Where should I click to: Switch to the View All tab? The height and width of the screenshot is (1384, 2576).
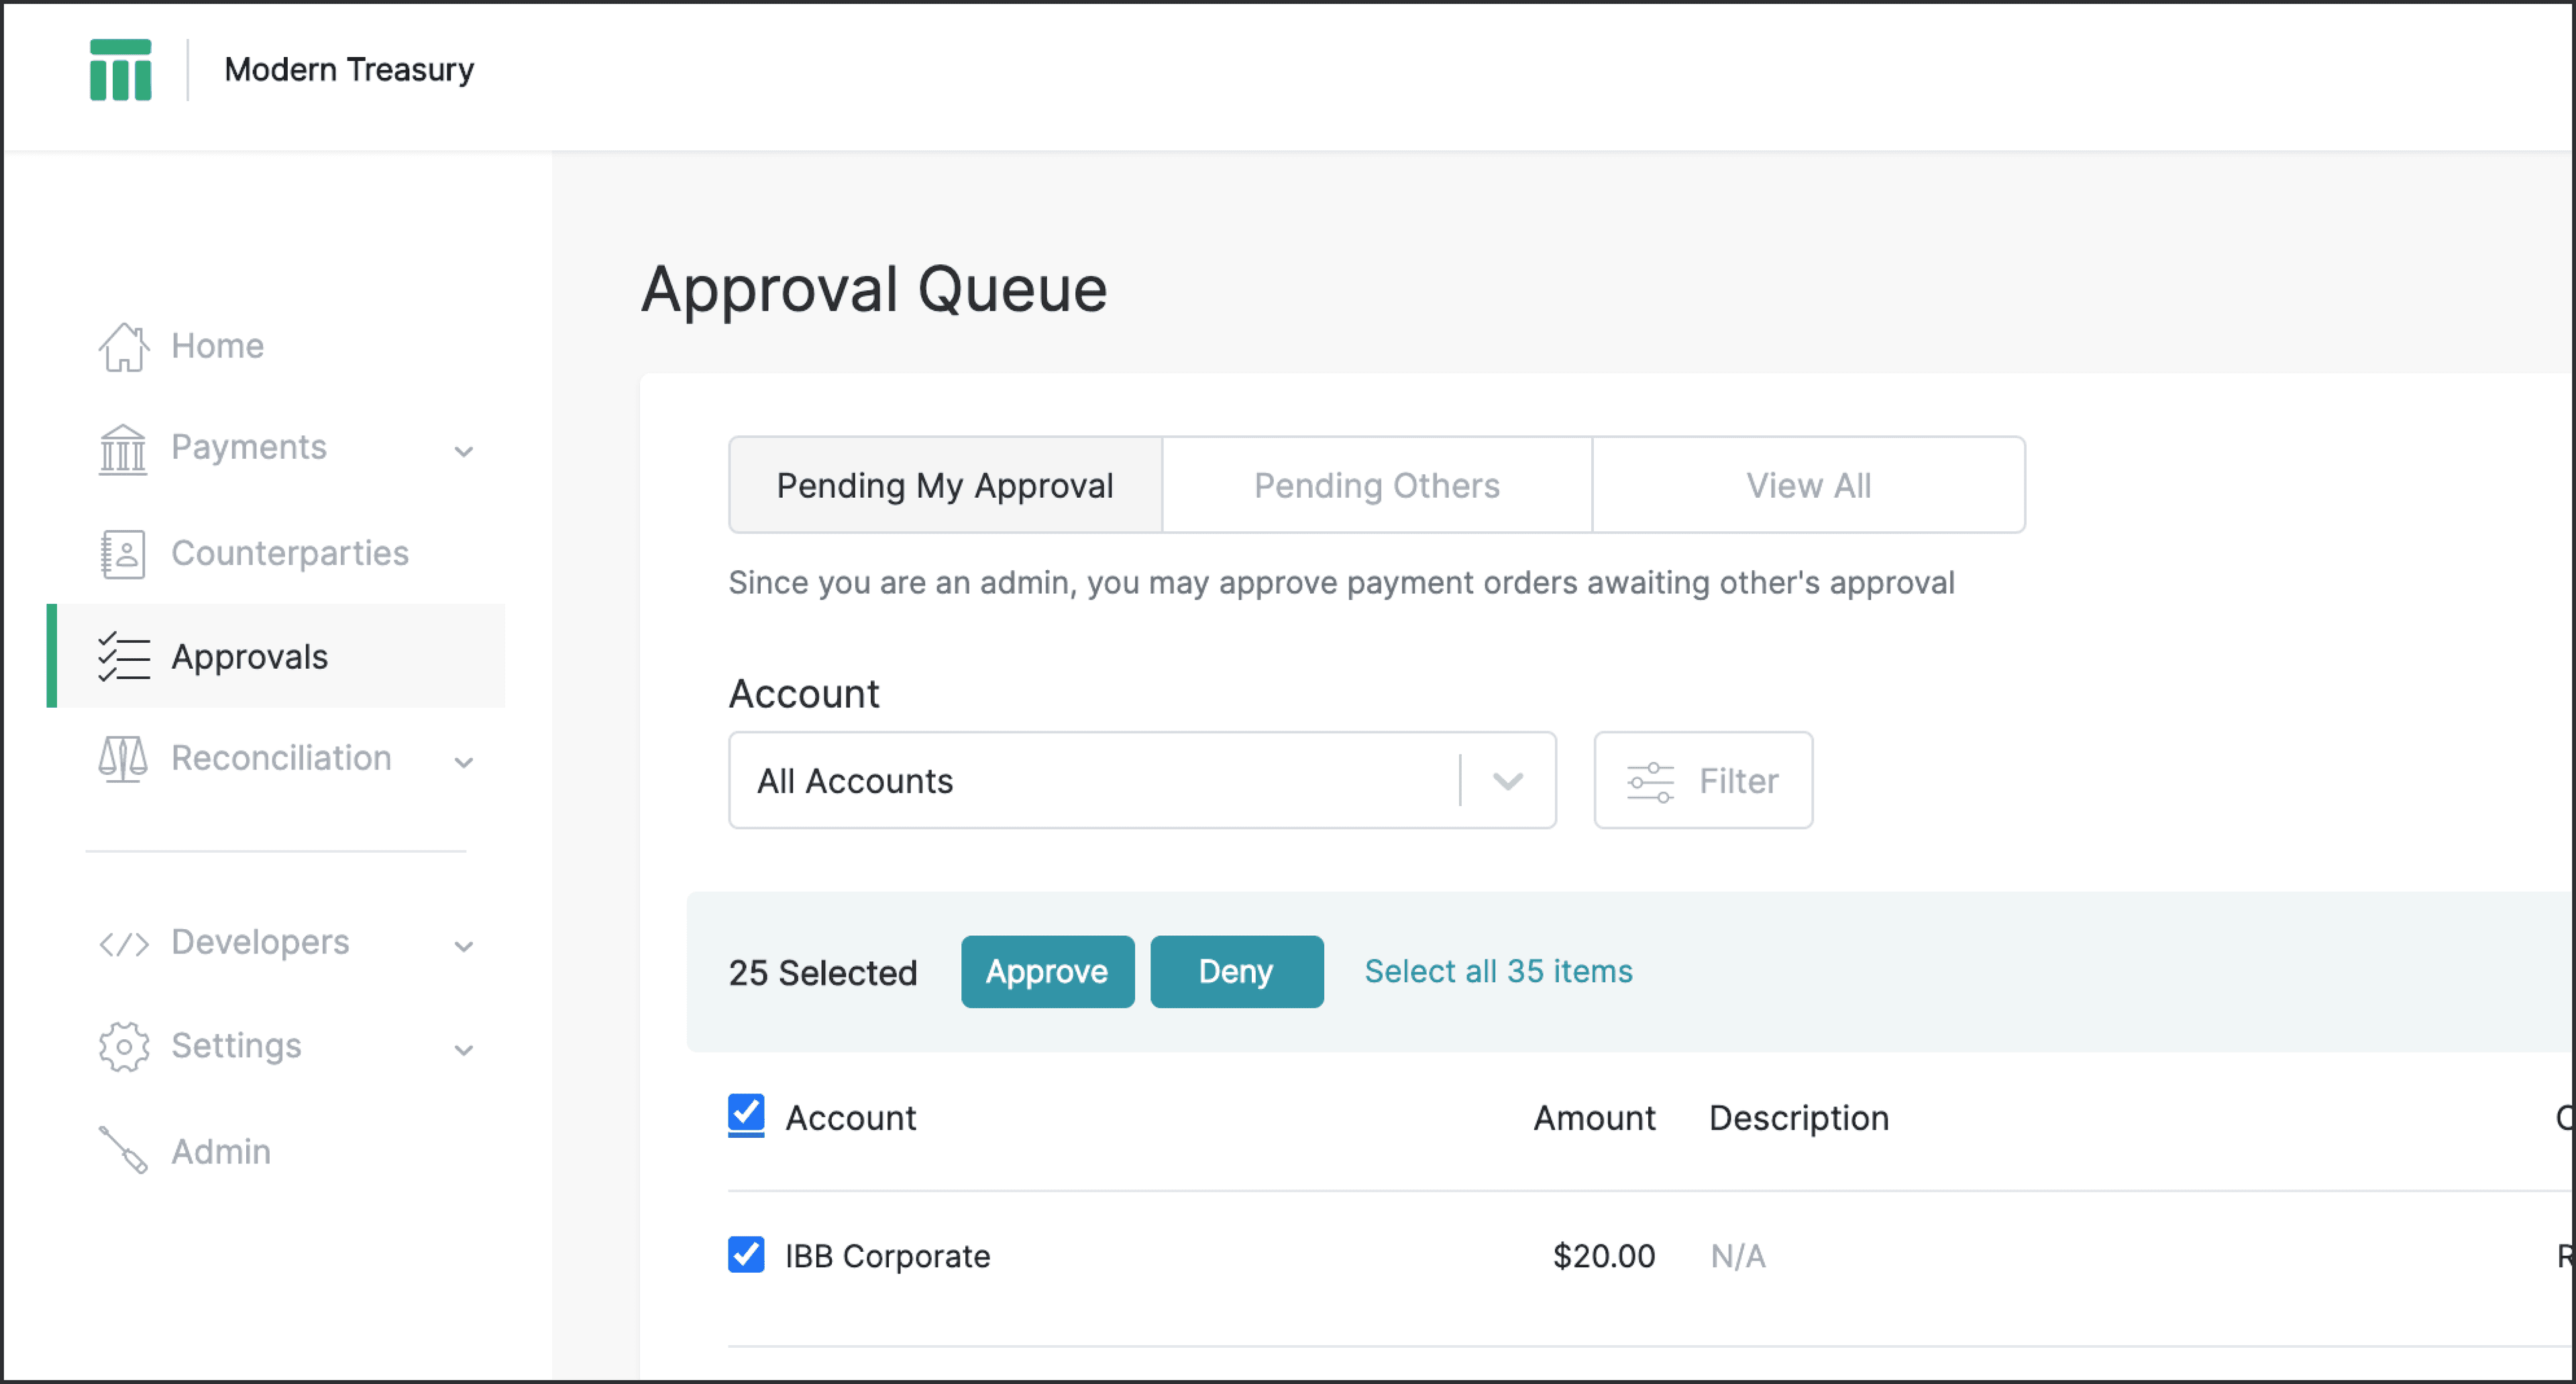tap(1808, 485)
